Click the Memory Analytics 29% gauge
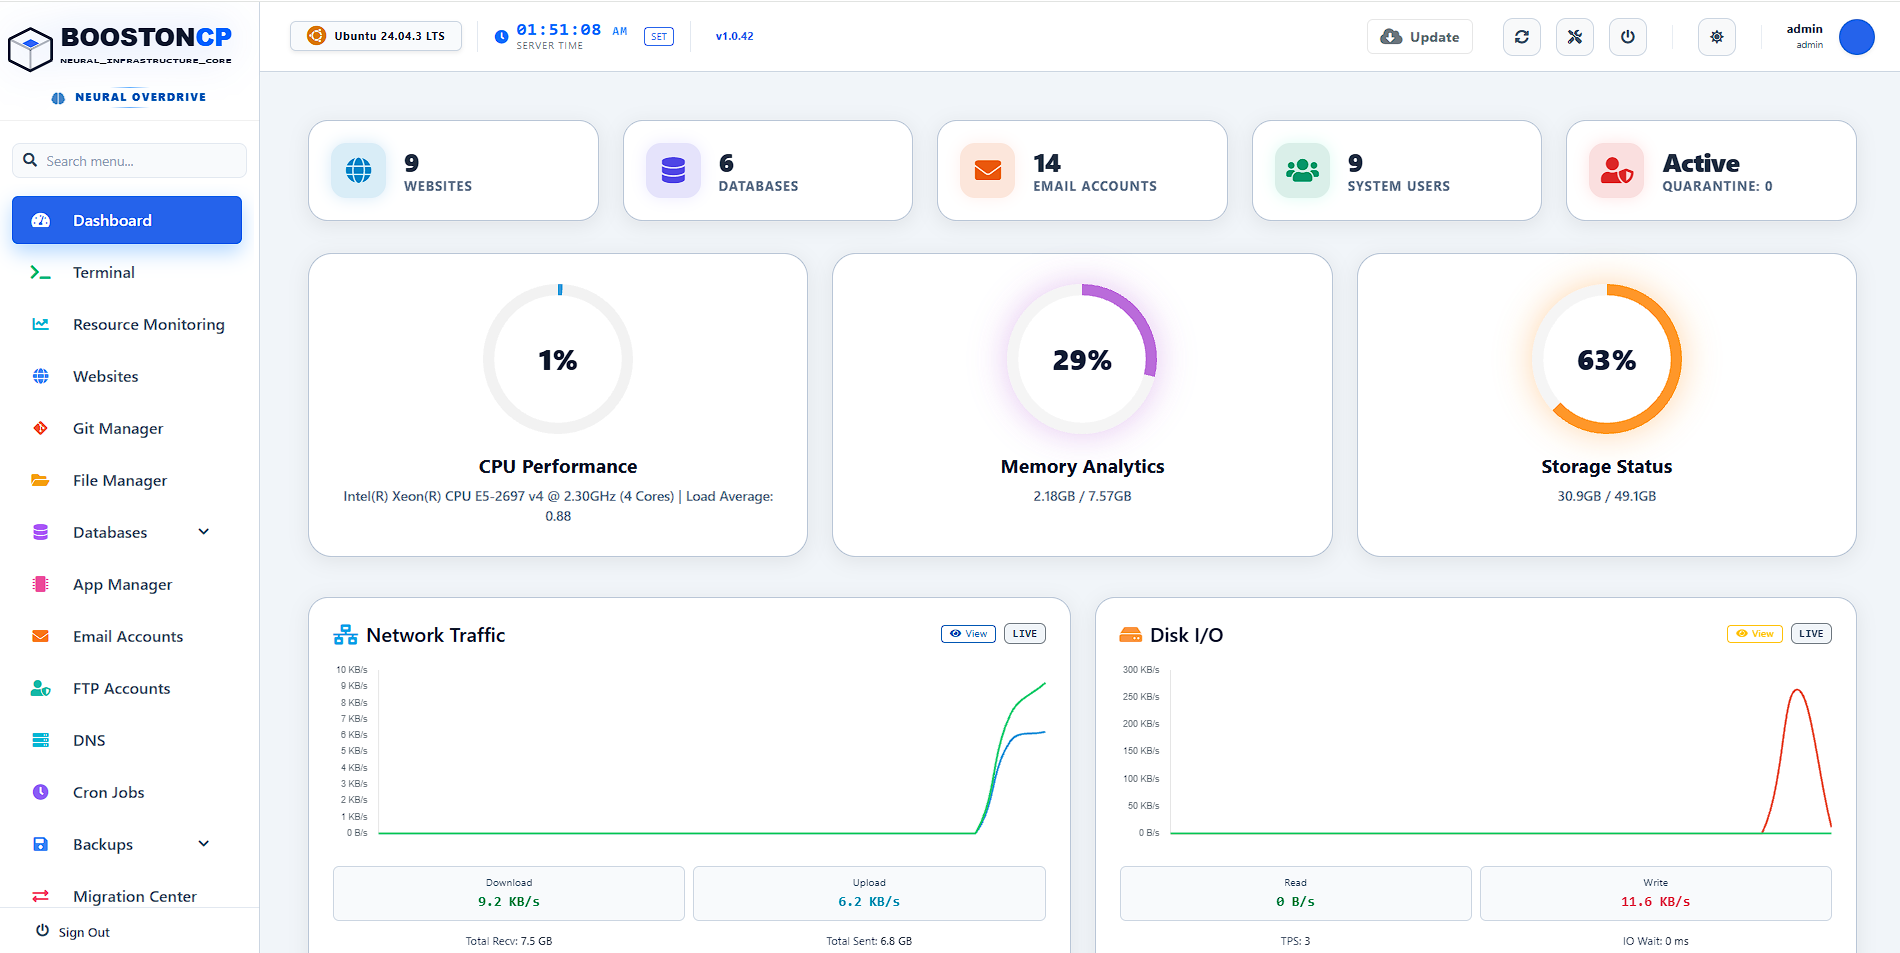The height and width of the screenshot is (953, 1900). coord(1082,359)
